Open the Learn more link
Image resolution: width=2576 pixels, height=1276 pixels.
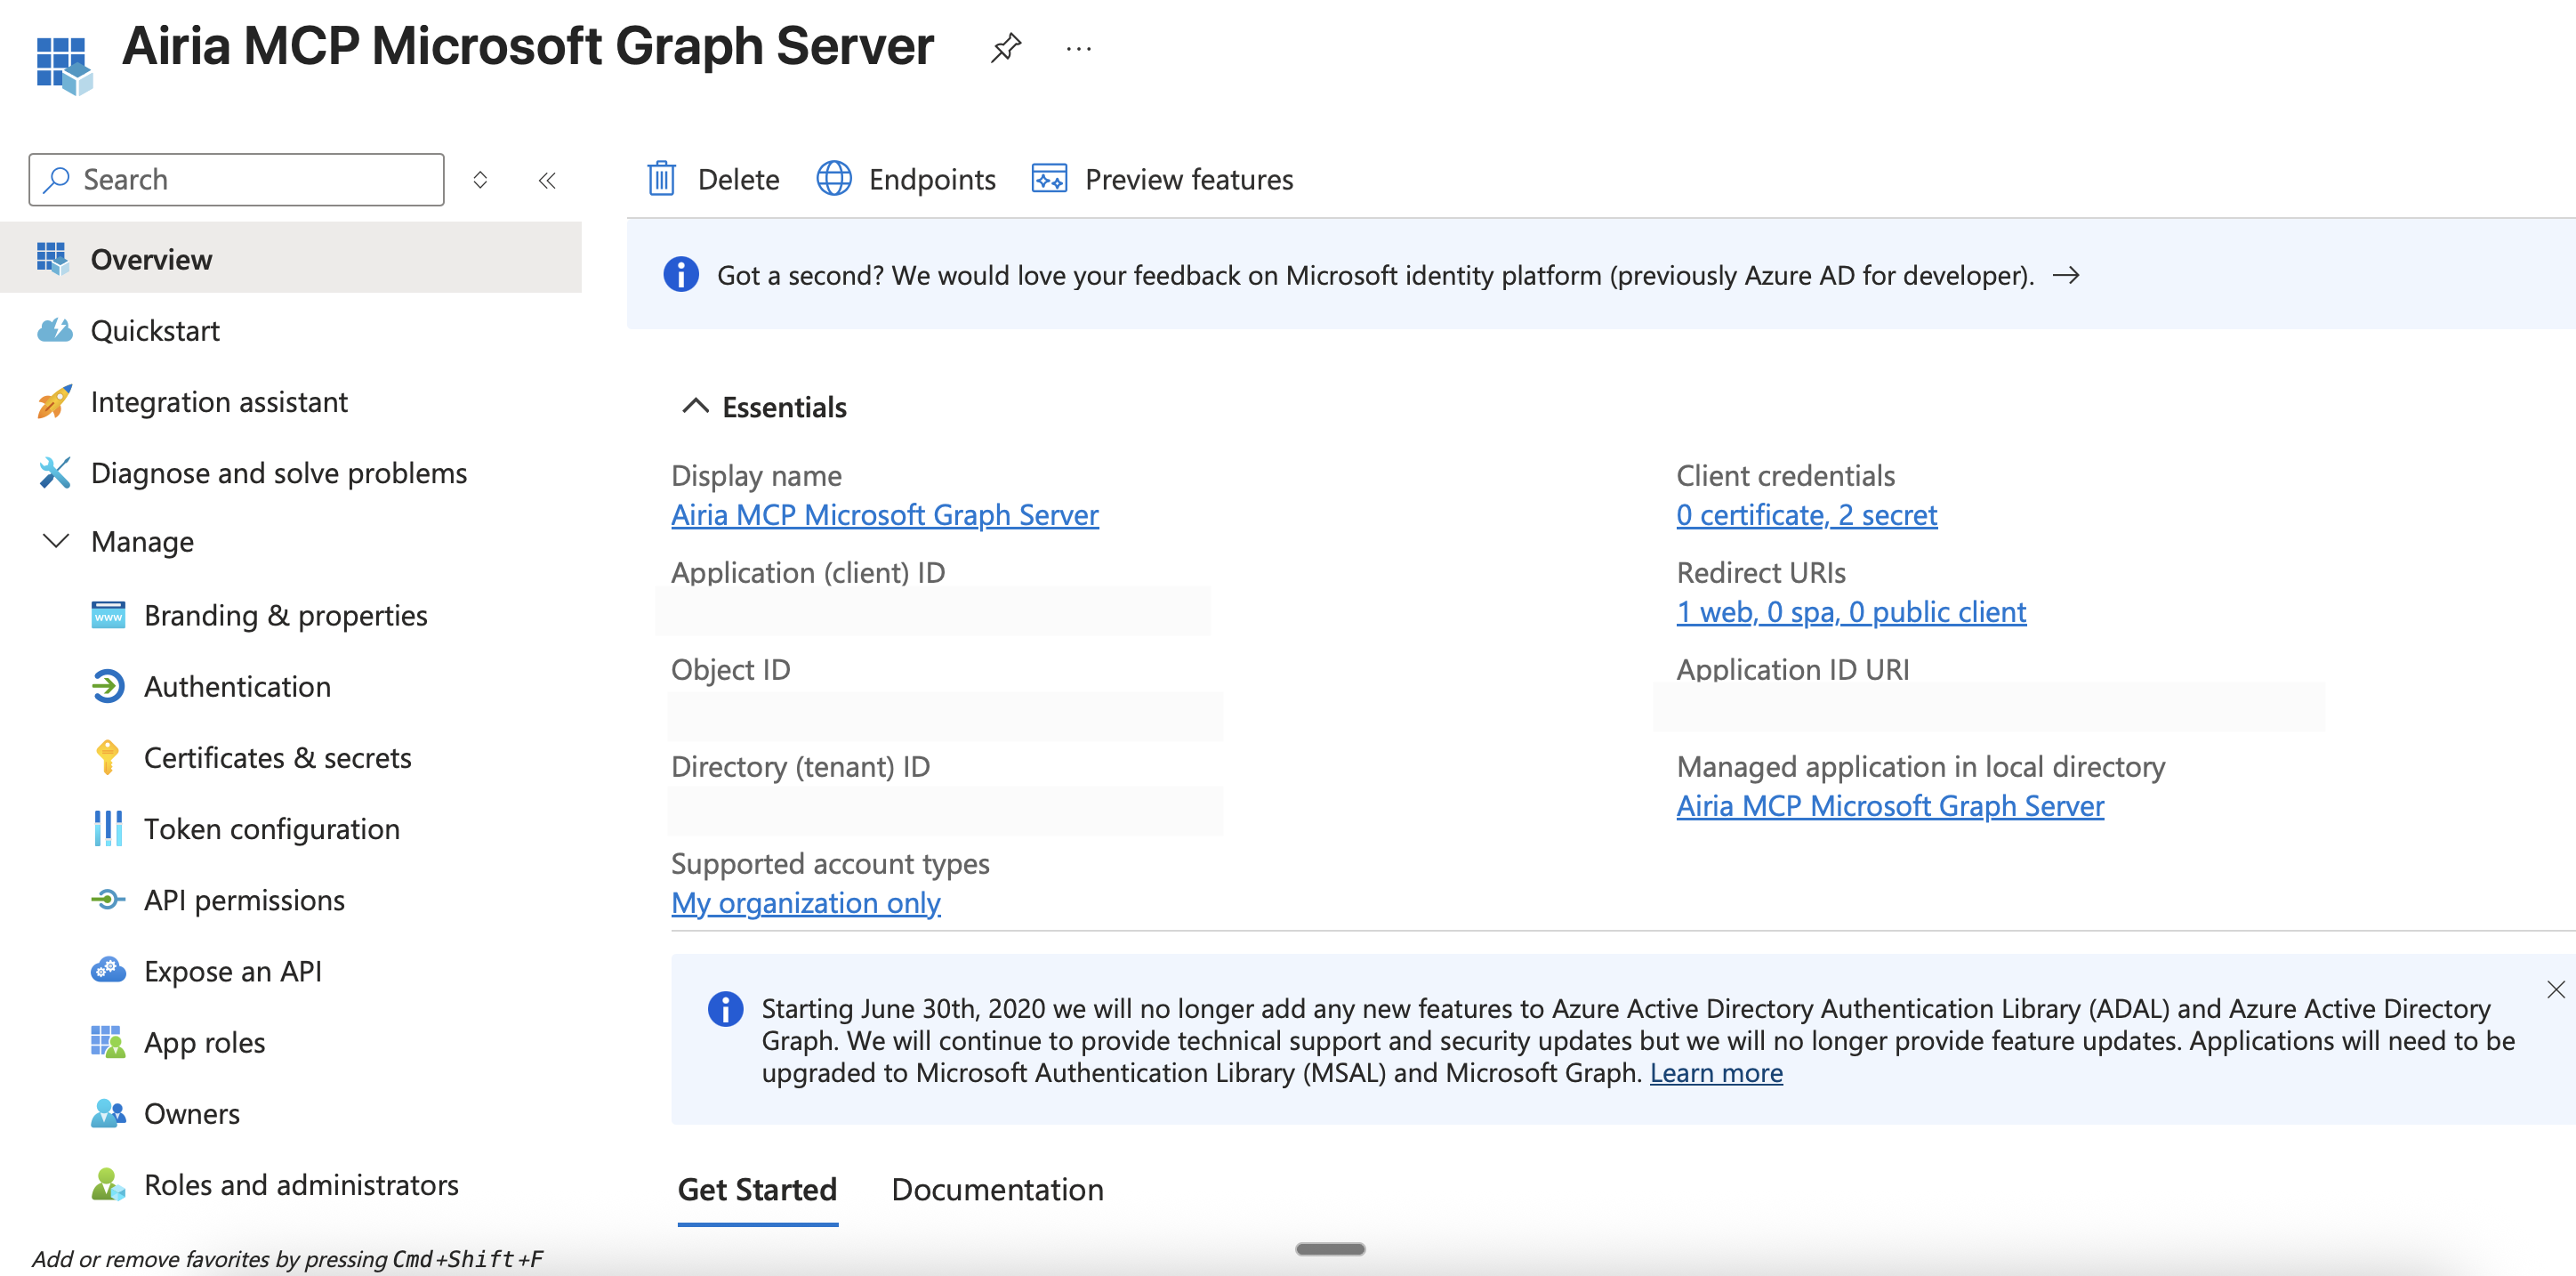[x=1715, y=1072]
